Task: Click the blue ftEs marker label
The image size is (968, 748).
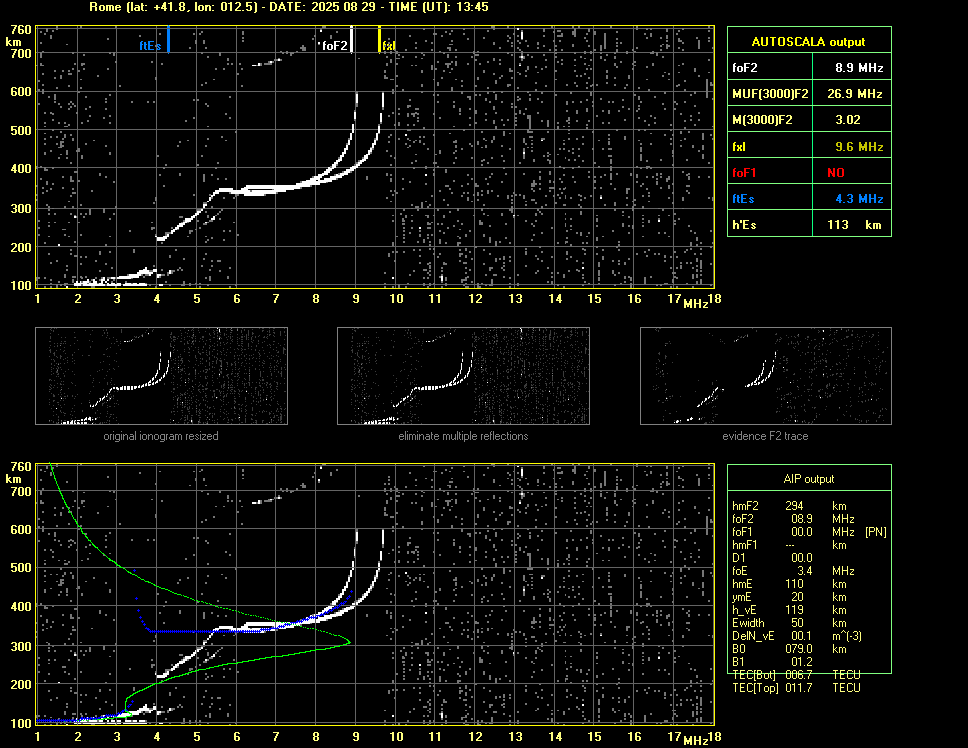Action: click(150, 46)
